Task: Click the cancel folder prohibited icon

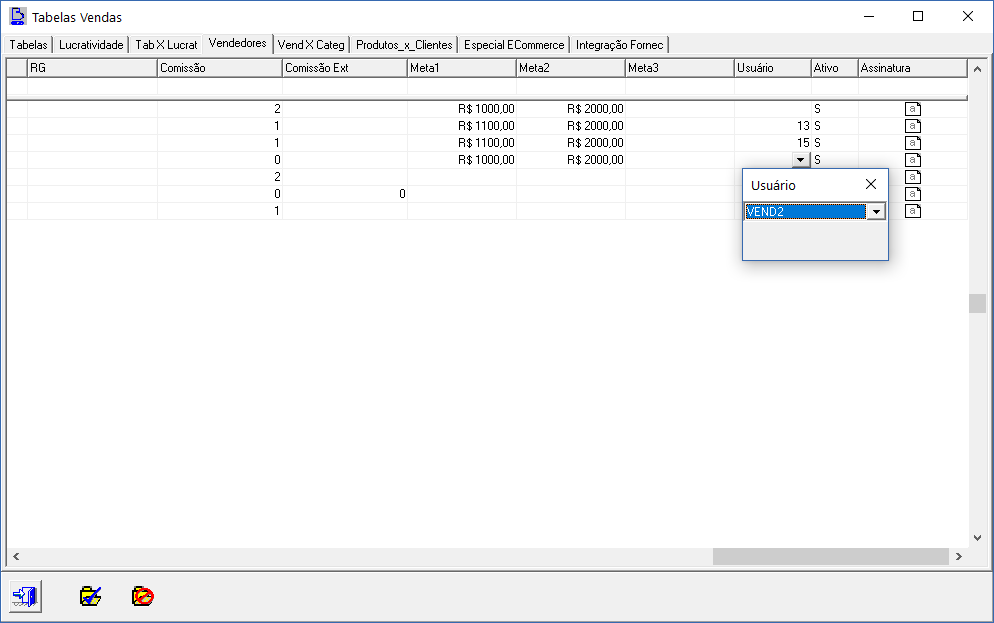Action: [x=143, y=596]
